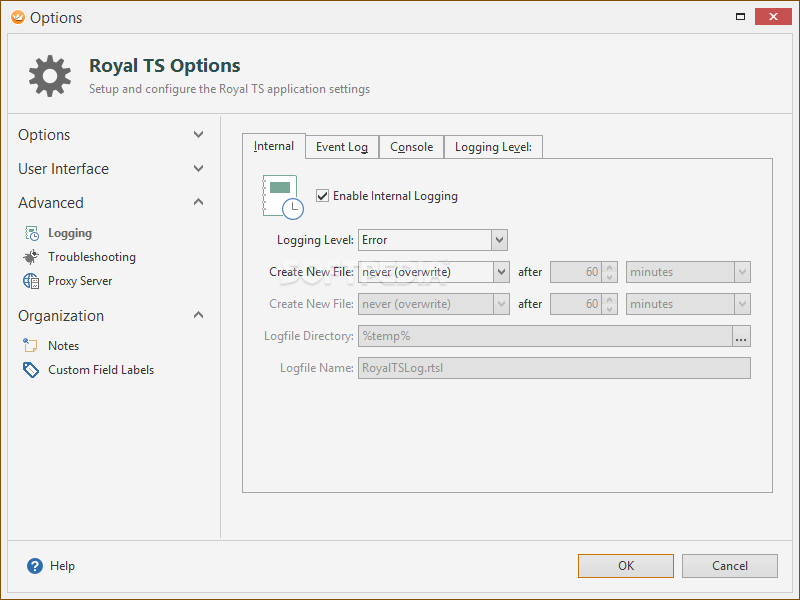This screenshot has width=800, height=600.
Task: Click the Proxy Server globe icon
Action: click(x=31, y=281)
